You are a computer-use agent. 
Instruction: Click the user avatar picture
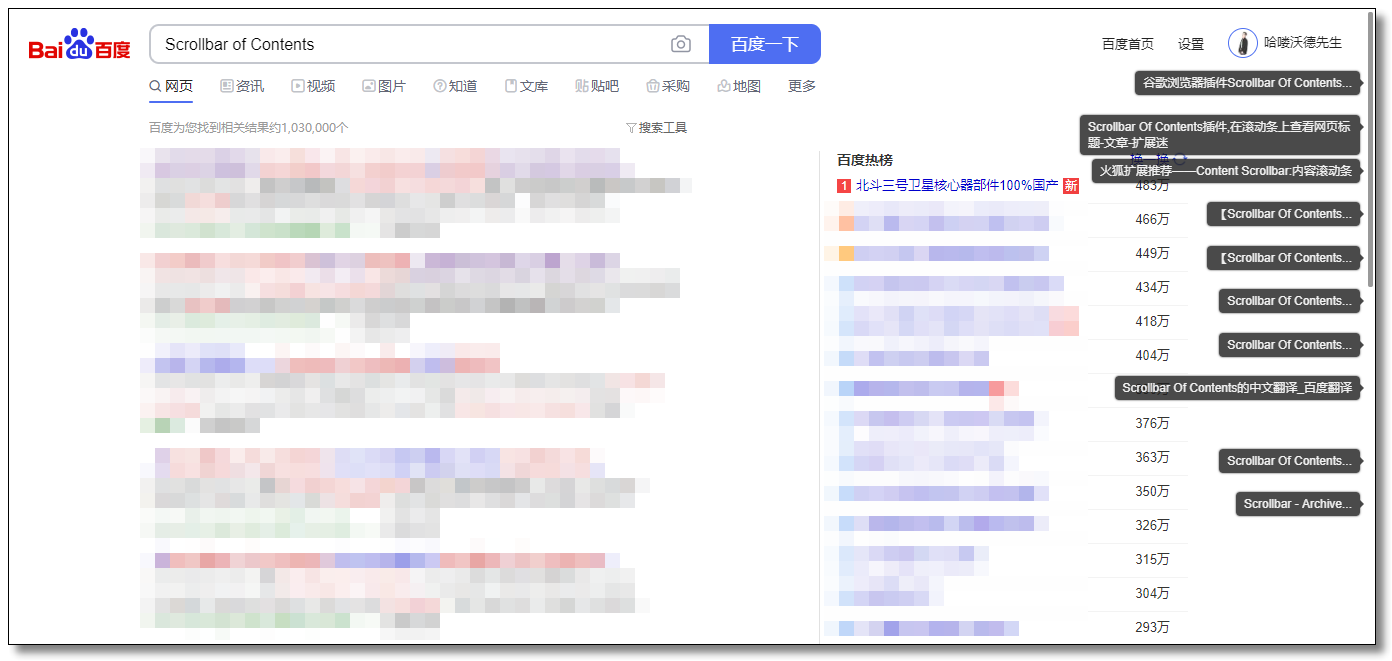pos(1243,43)
